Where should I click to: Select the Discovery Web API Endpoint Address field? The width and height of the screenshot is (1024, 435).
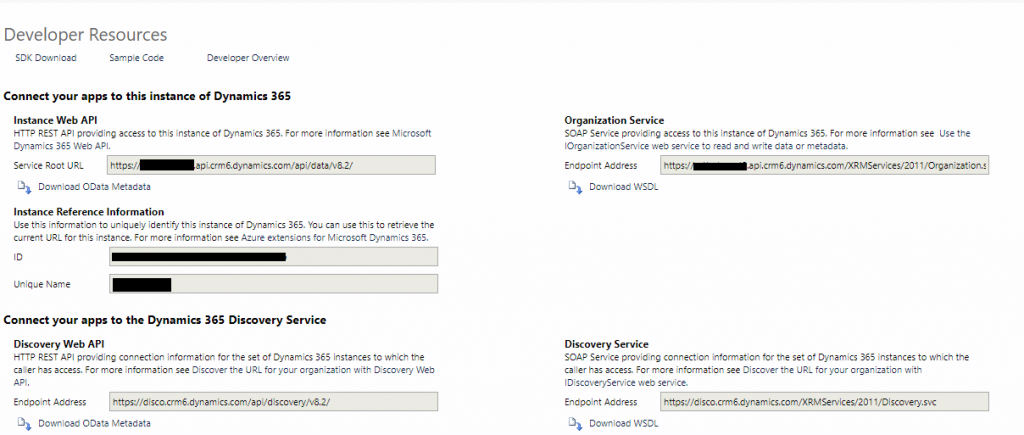tap(273, 402)
